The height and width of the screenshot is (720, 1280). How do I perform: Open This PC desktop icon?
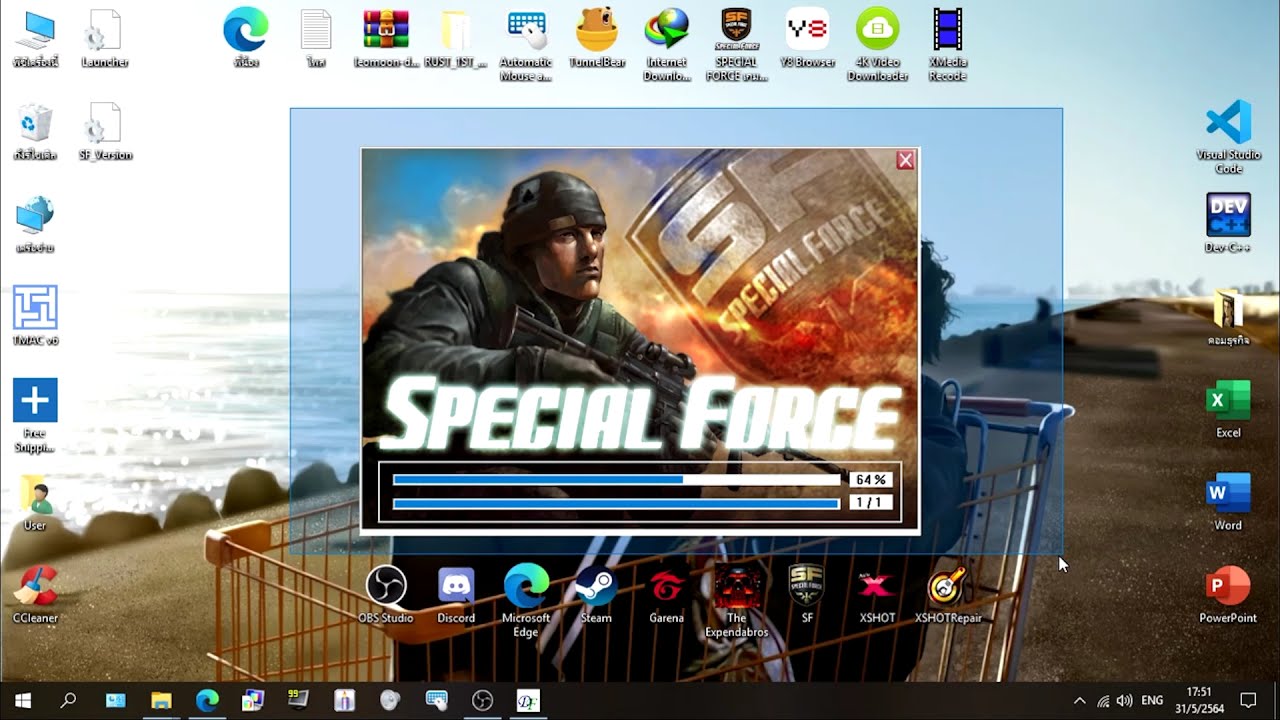(x=35, y=40)
